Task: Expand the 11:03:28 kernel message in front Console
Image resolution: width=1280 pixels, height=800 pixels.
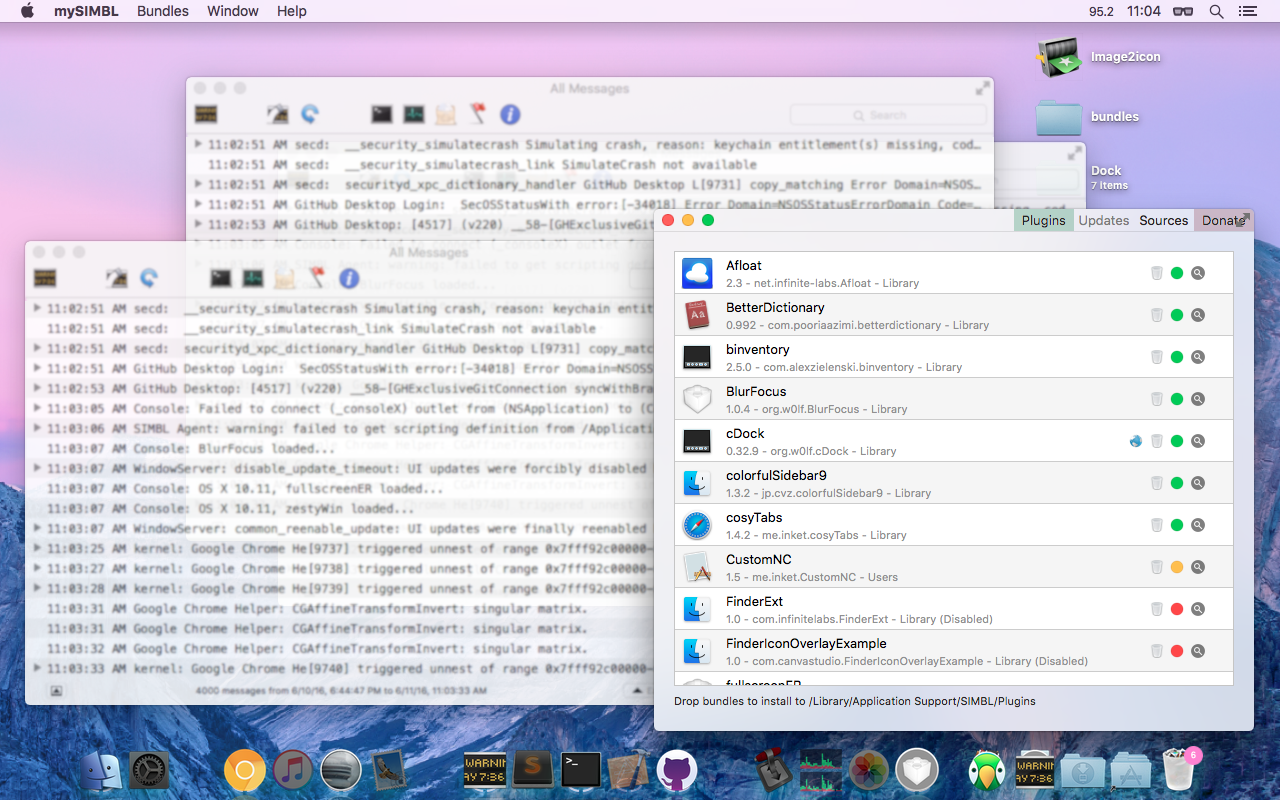Action: pyautogui.click(x=38, y=588)
